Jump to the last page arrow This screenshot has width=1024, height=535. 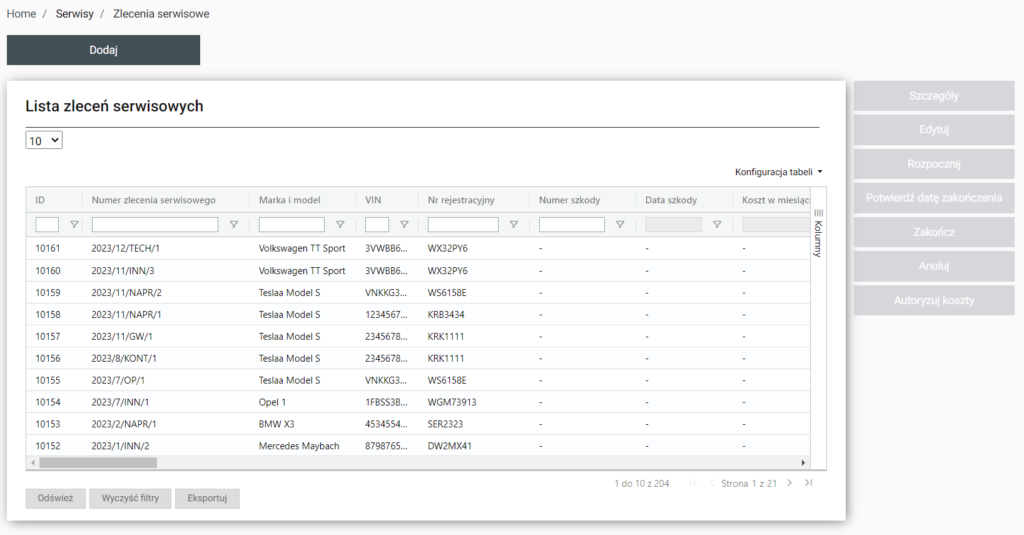tap(808, 483)
